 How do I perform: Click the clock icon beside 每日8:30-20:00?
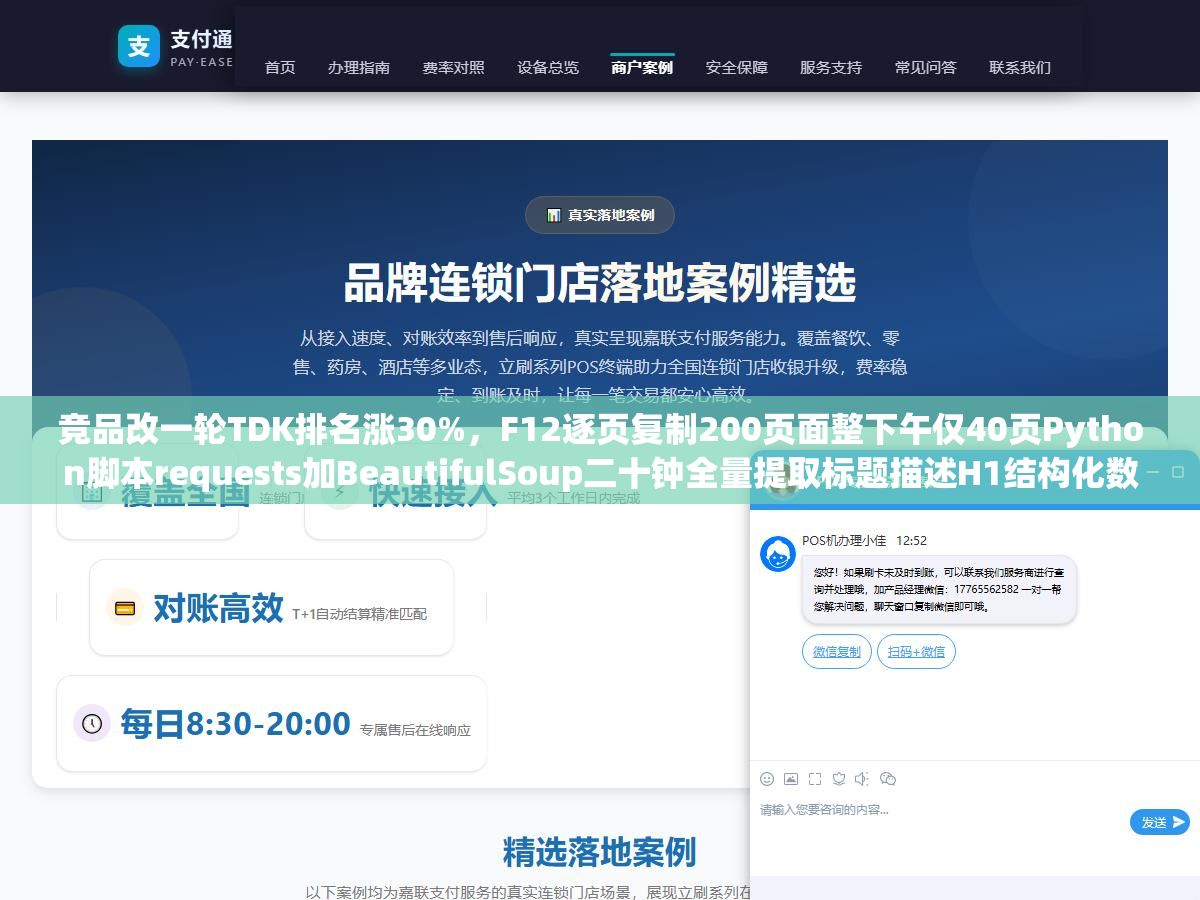click(92, 723)
